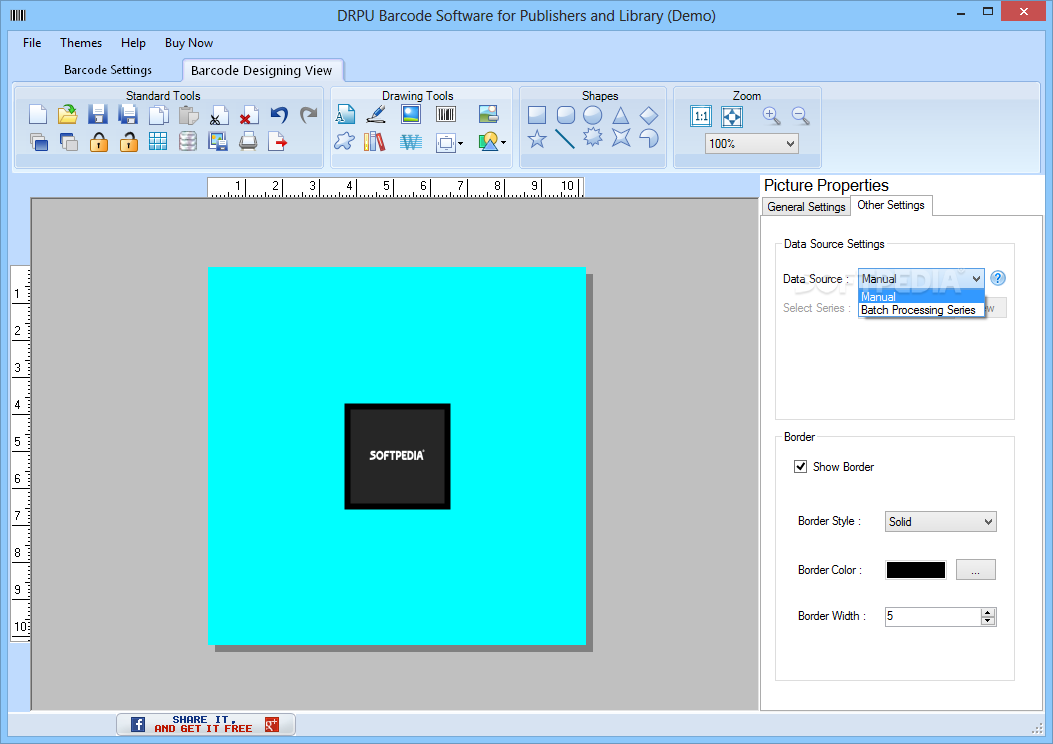Copy the selected object
Screen dimensions: 1053x744
pos(158,115)
